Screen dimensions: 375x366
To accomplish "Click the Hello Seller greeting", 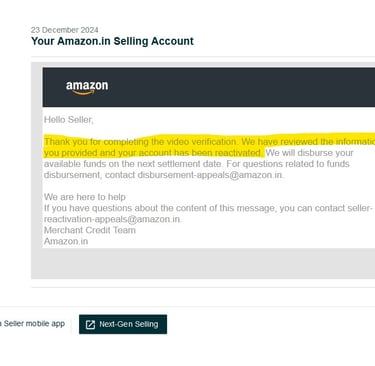I will pos(69,119).
